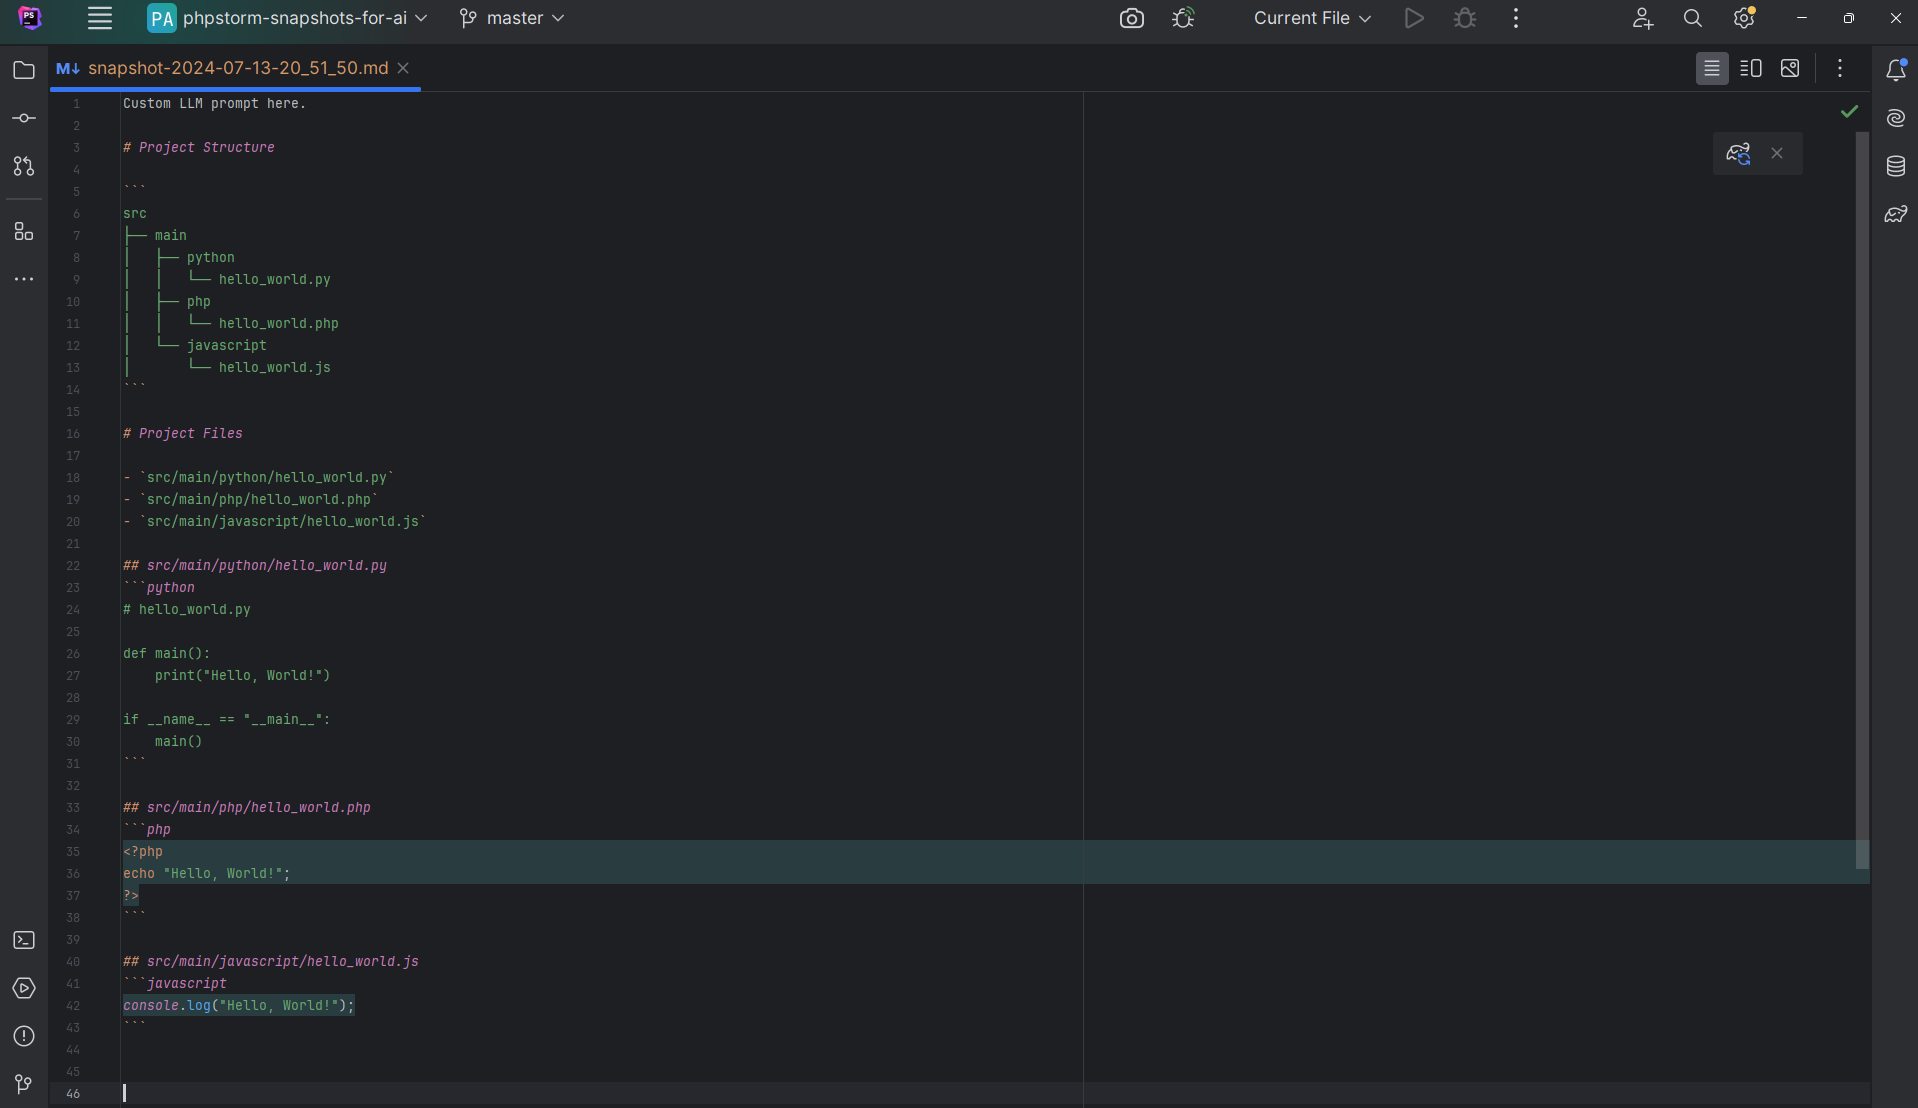Click the console.log("Hello, World!") line
The height and width of the screenshot is (1108, 1918).
[x=238, y=1005]
